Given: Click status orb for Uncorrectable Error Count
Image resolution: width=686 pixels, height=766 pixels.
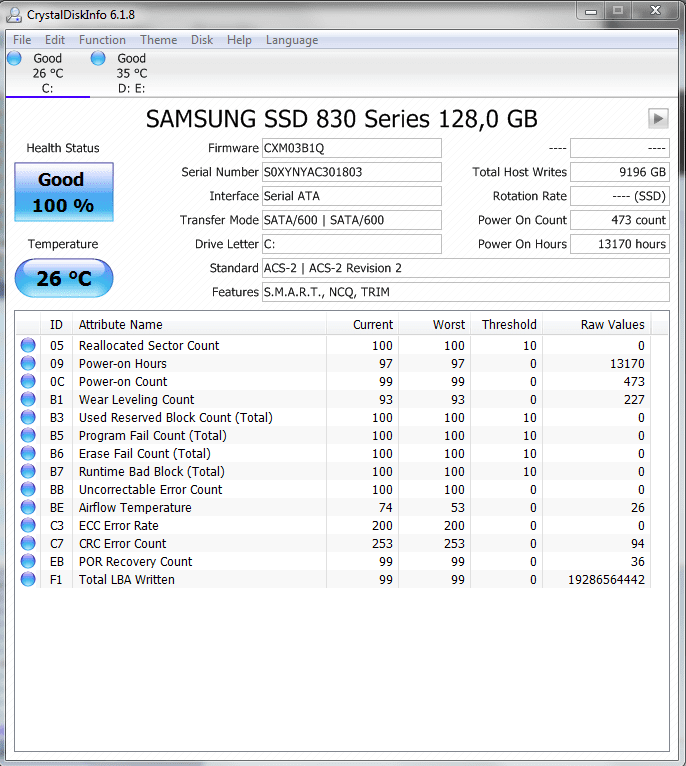Looking at the screenshot, I should 28,489.
